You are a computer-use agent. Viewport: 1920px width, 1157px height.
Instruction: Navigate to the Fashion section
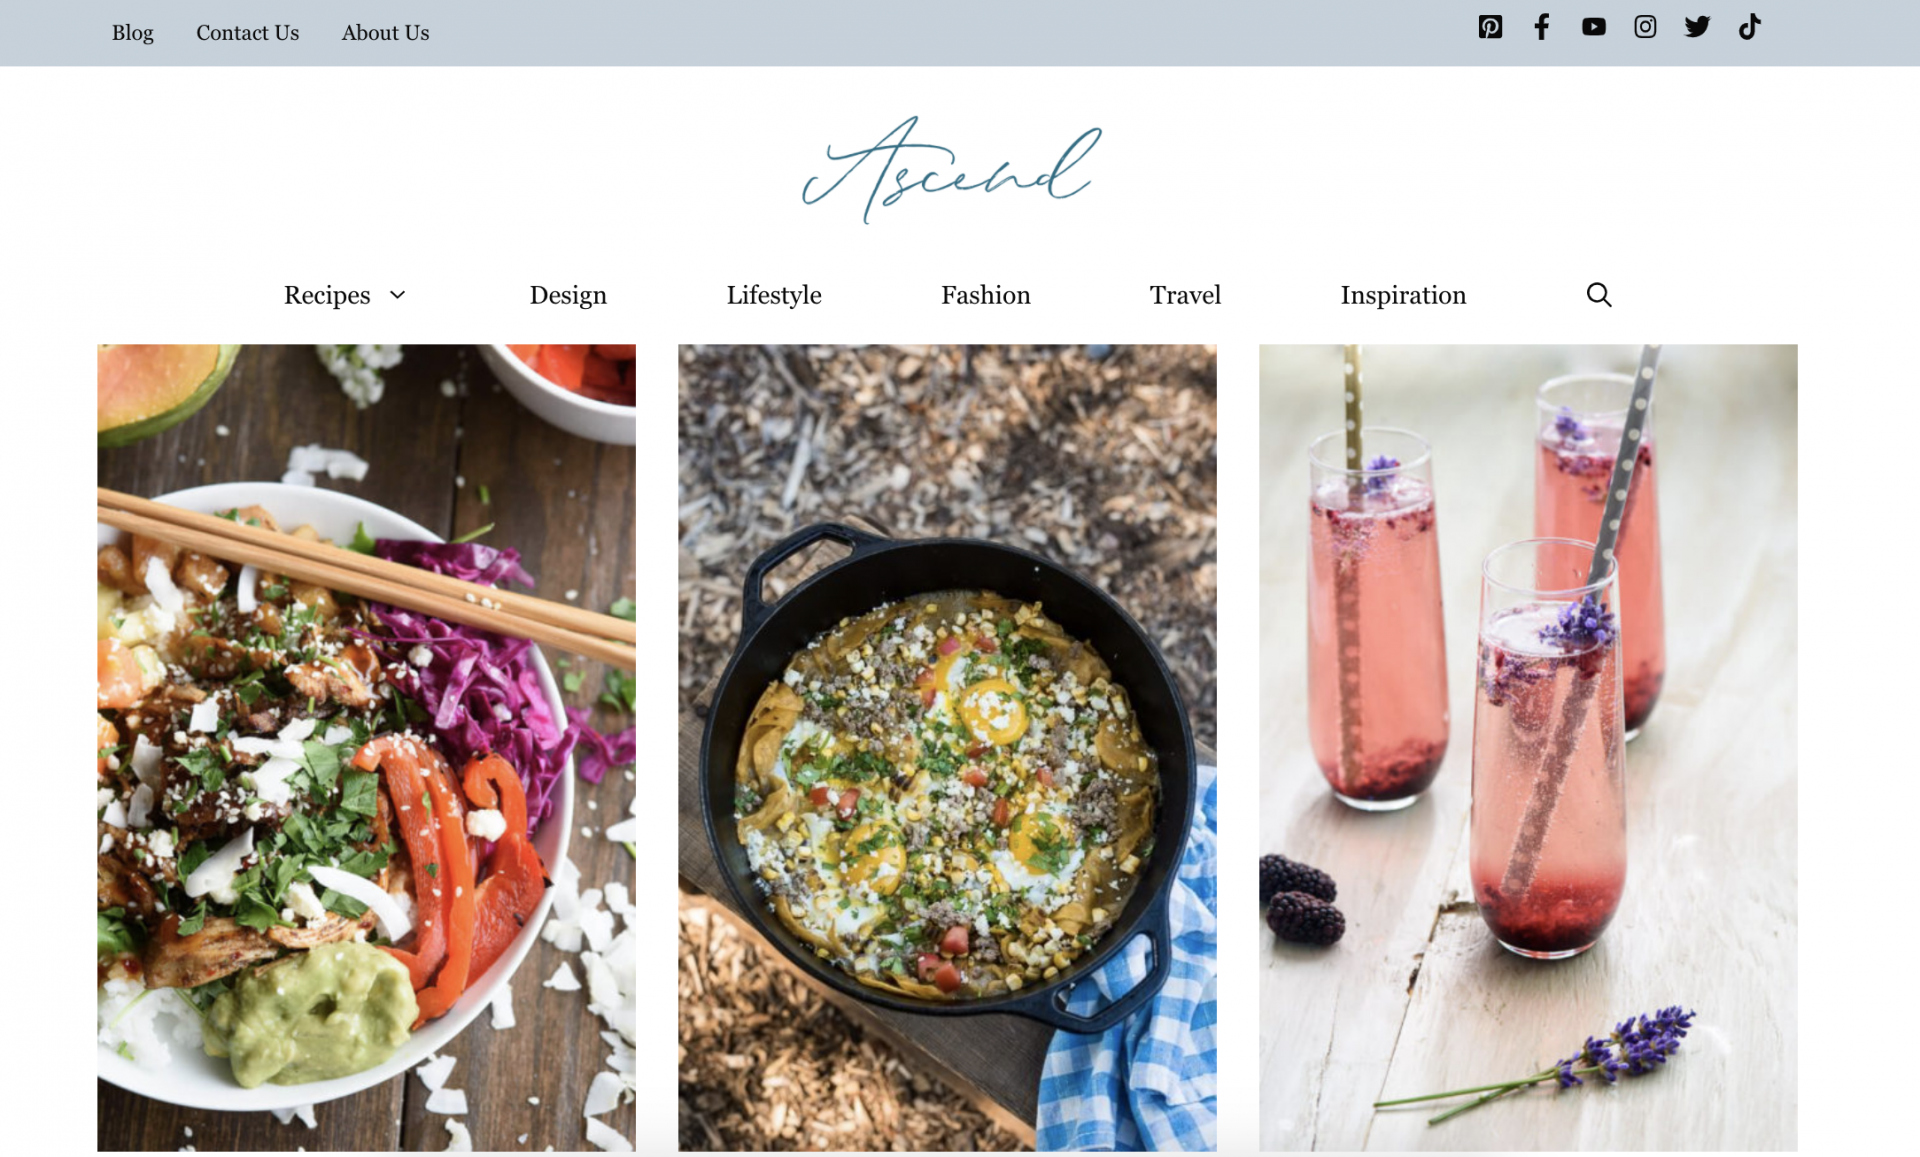(985, 295)
